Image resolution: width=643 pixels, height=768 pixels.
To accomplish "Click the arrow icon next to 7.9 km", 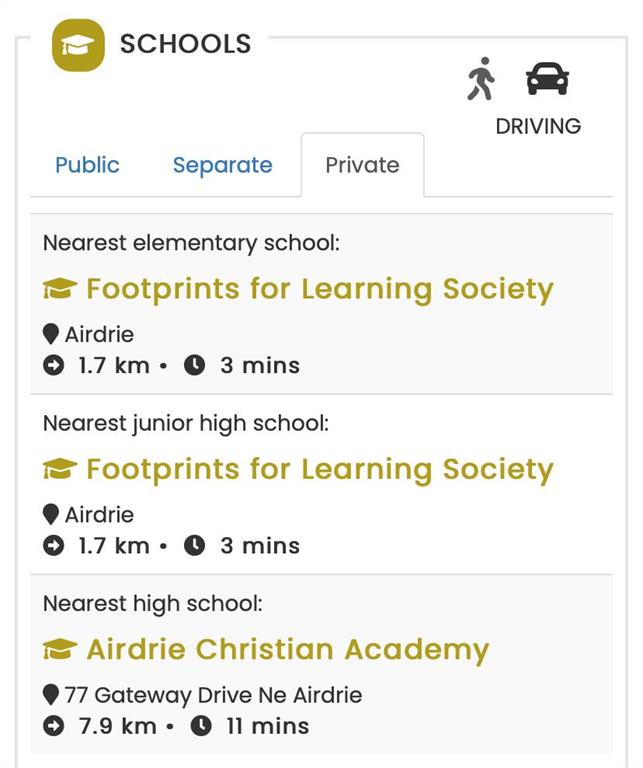I will click(x=53, y=726).
